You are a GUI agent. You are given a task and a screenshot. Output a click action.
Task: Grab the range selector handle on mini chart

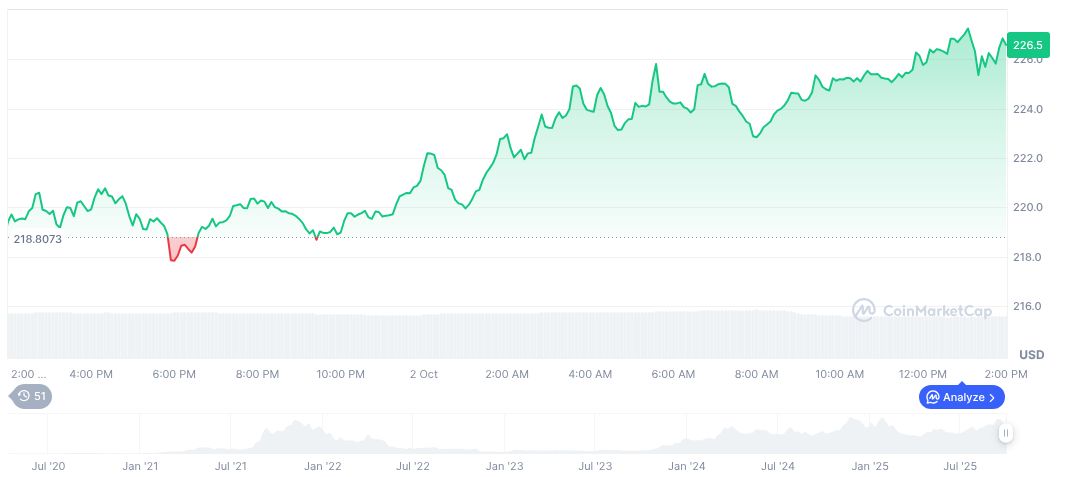(x=1005, y=433)
